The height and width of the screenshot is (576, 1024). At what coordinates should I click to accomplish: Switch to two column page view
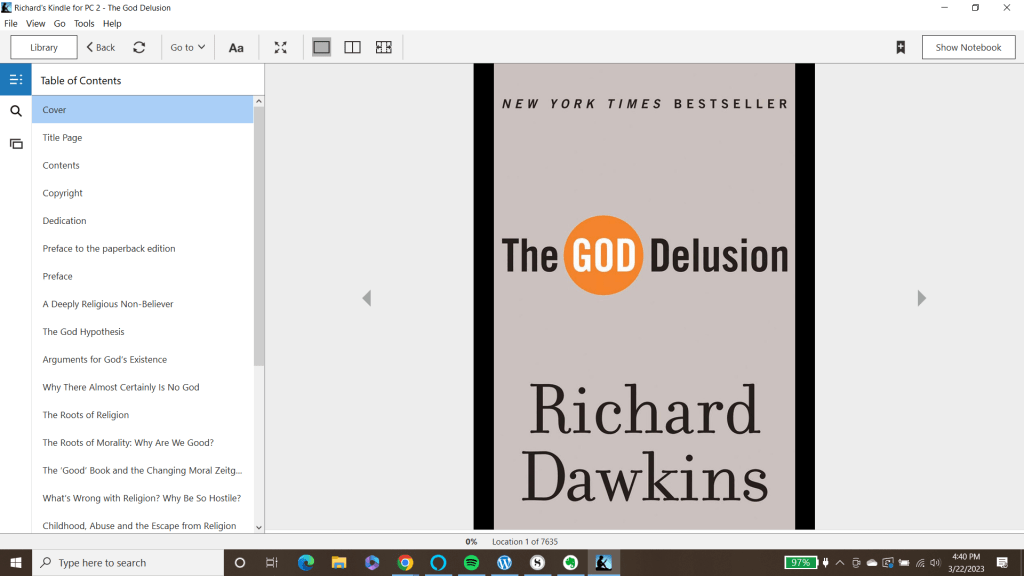pyautogui.click(x=352, y=47)
